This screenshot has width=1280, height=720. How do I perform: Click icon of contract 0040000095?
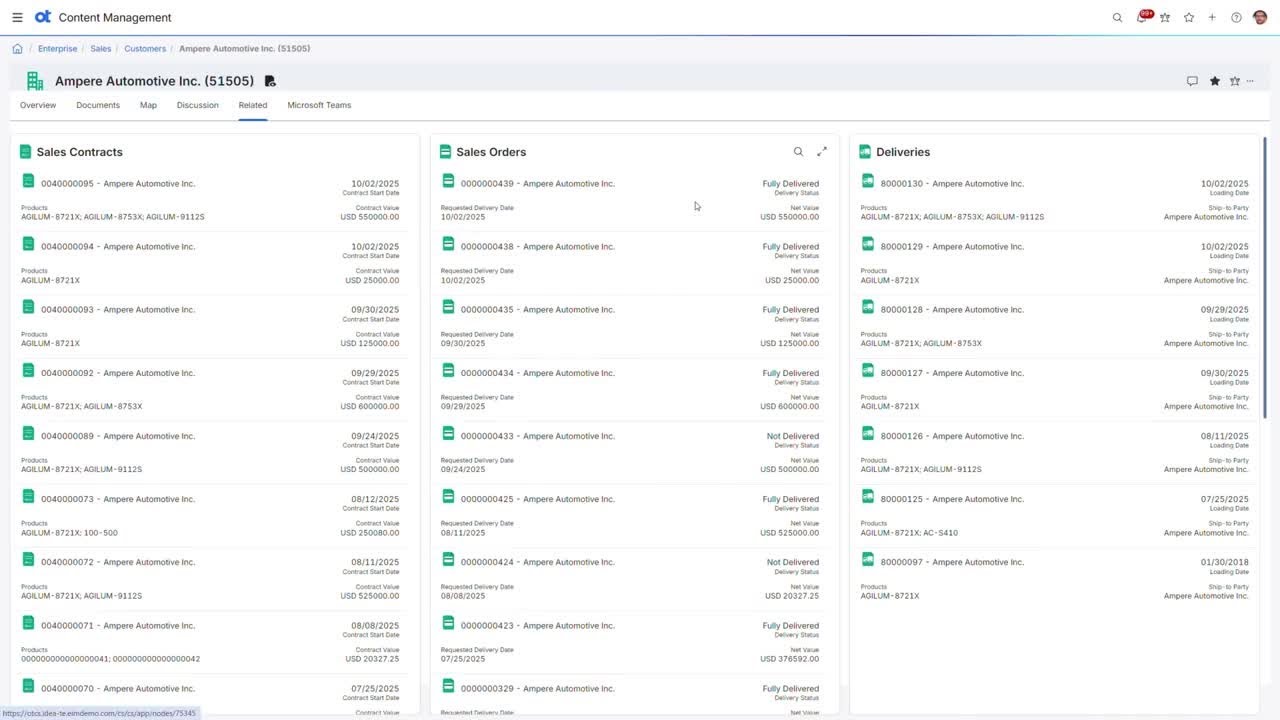[x=28, y=181]
